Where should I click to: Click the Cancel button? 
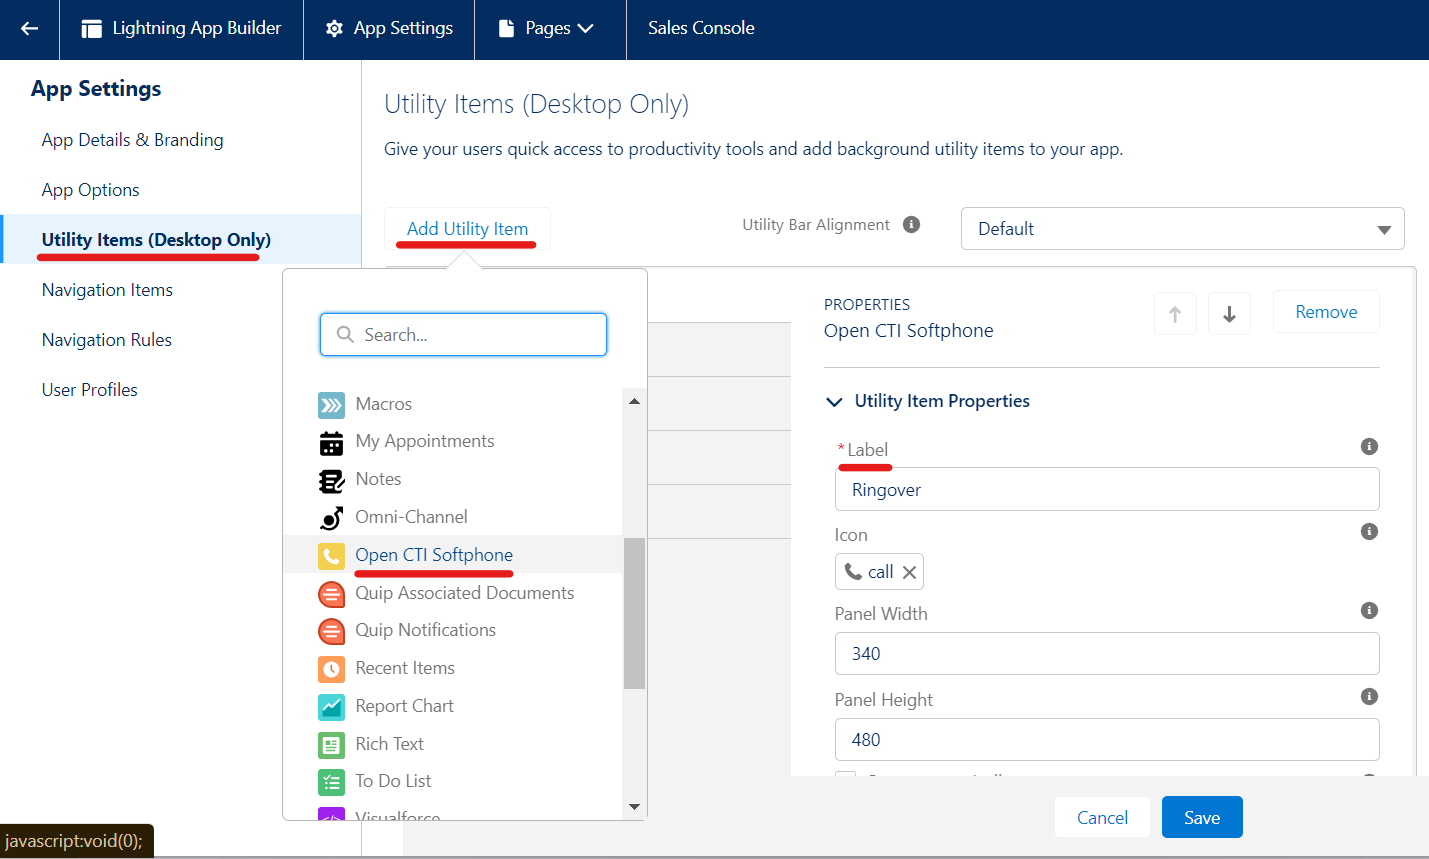tap(1102, 817)
